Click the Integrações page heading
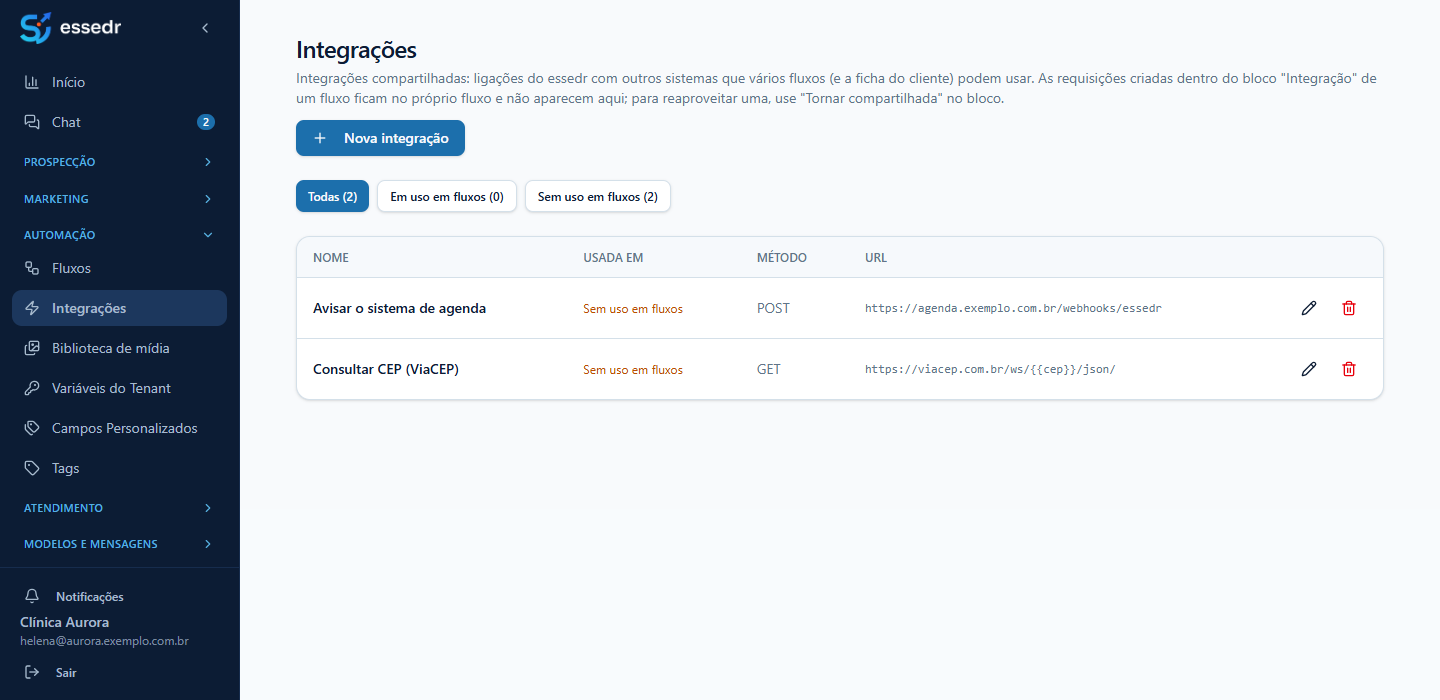 pyautogui.click(x=356, y=50)
